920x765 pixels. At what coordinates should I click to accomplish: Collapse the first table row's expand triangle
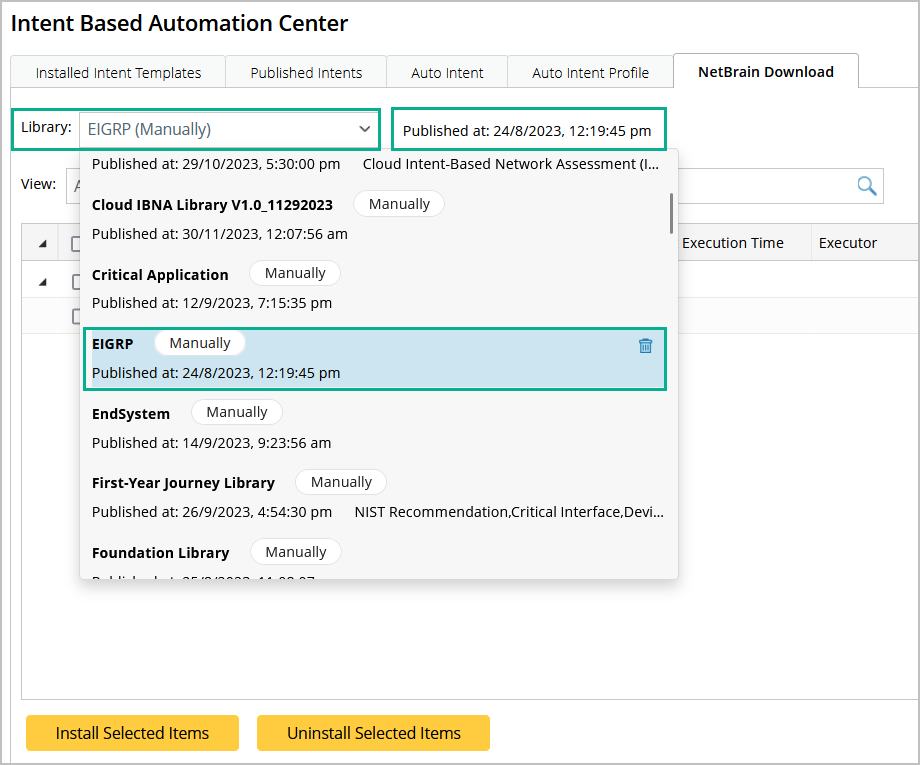click(42, 282)
